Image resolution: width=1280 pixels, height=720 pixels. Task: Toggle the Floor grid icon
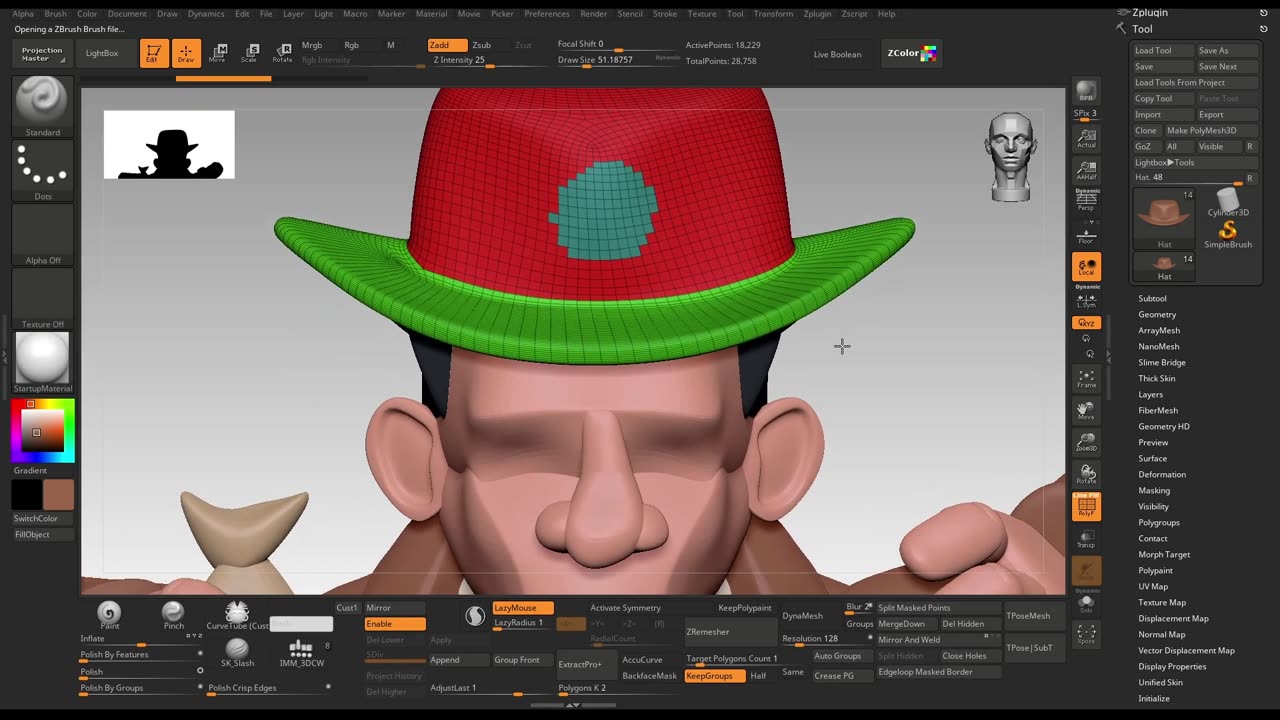coord(1086,234)
